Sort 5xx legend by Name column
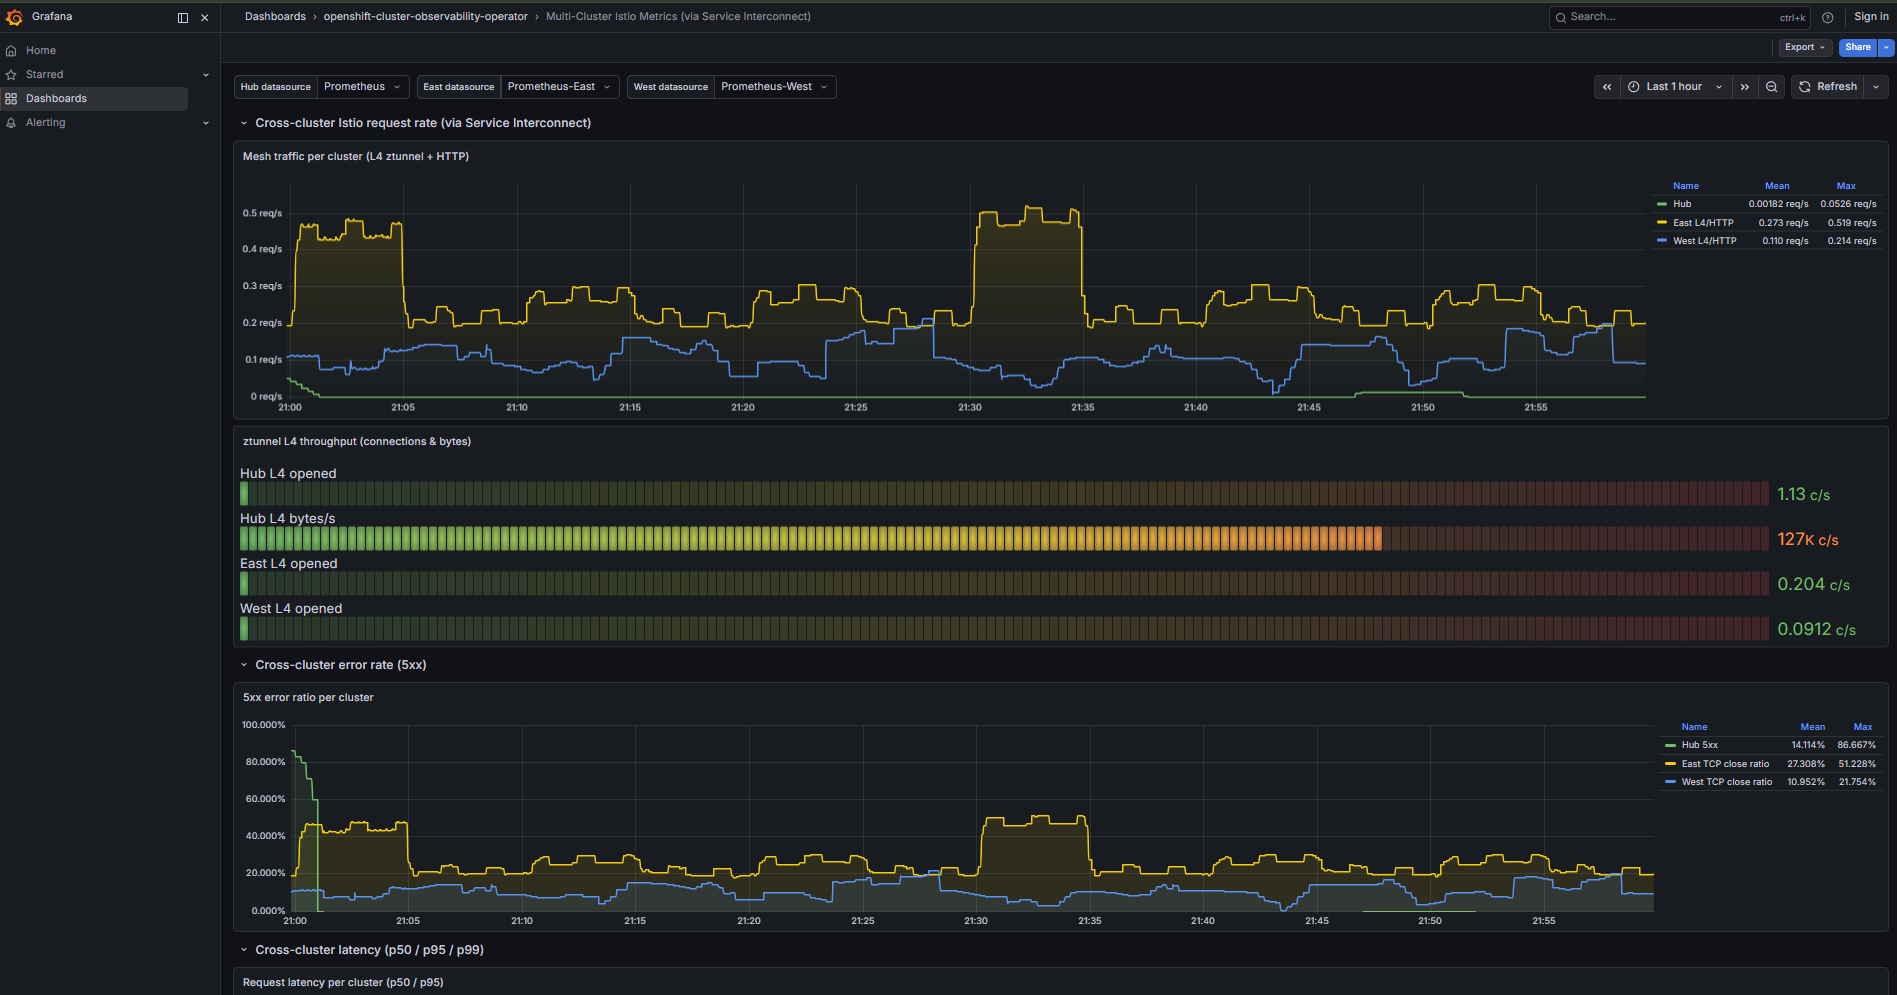This screenshot has width=1897, height=995. [x=1694, y=727]
